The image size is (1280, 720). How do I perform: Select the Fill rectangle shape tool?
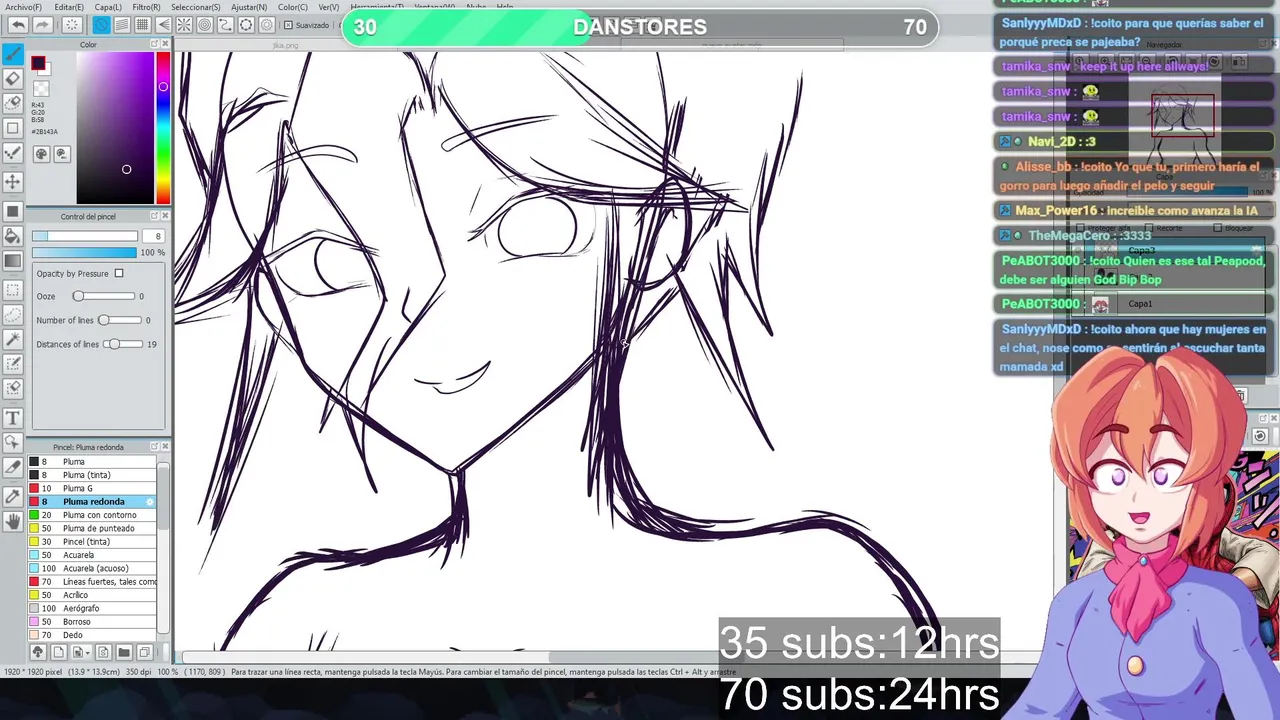(13, 211)
